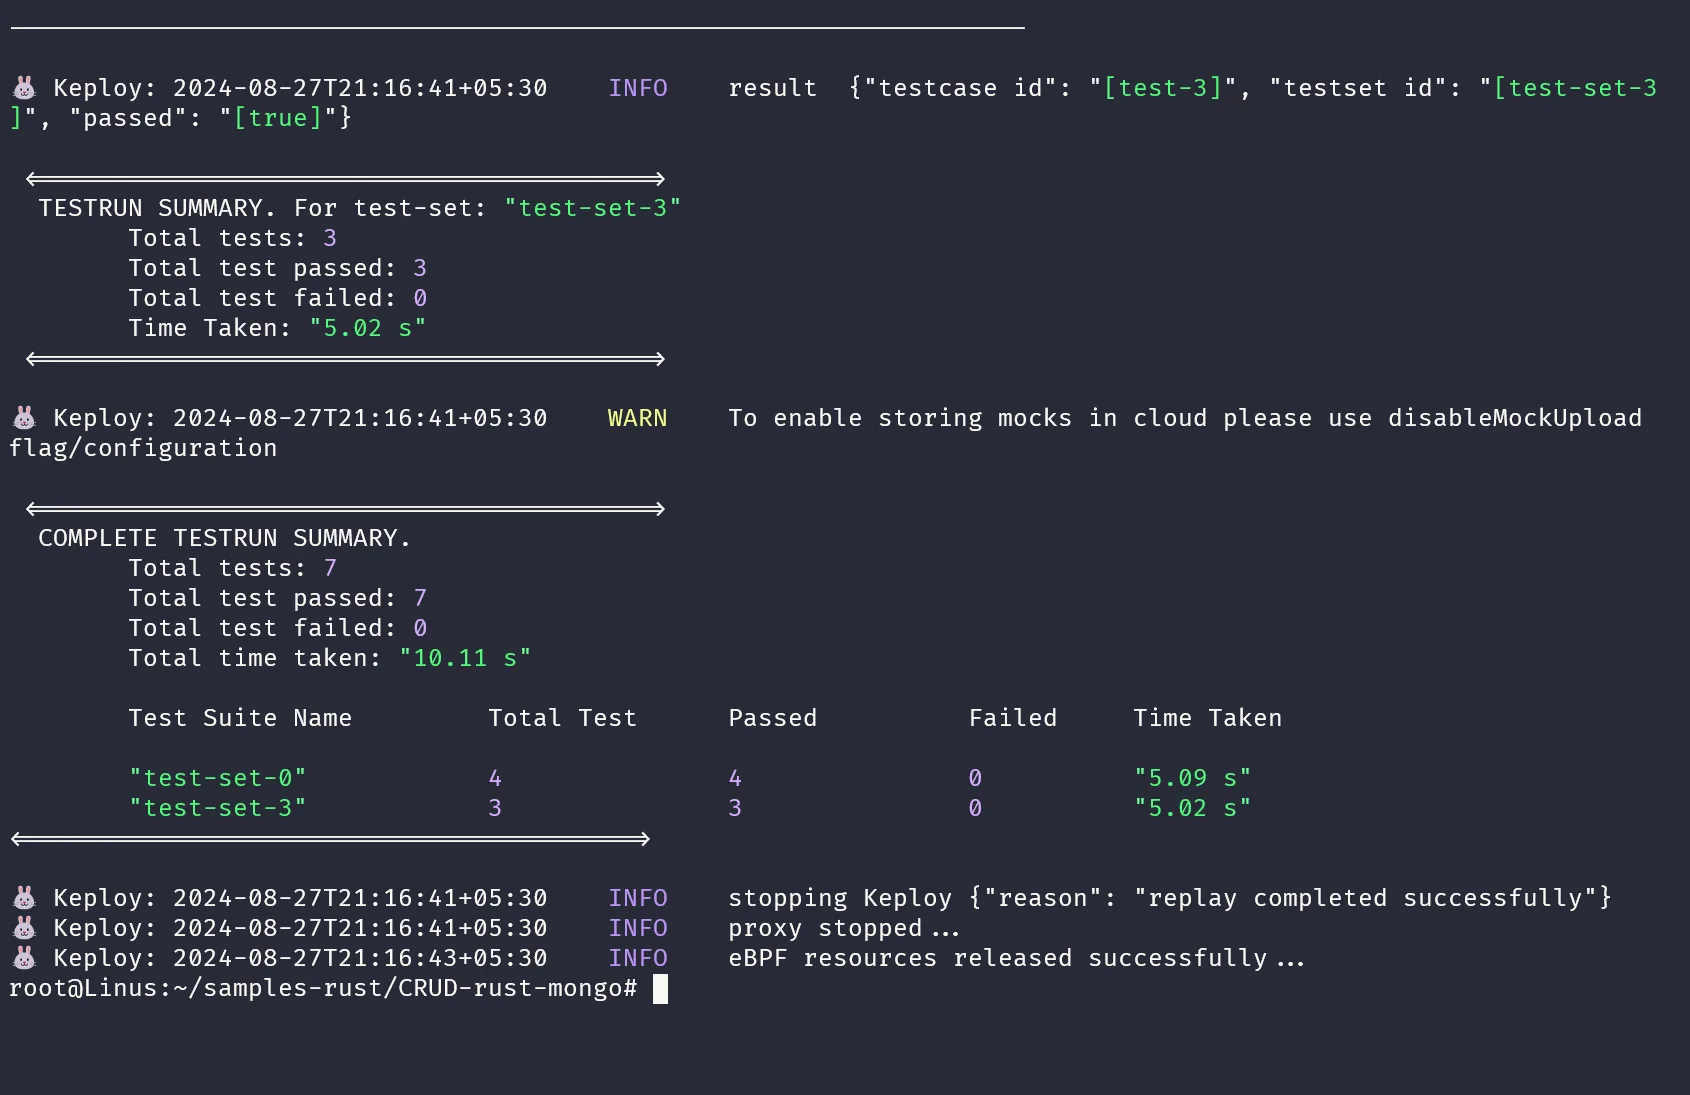The height and width of the screenshot is (1095, 1690).
Task: Click the Test Suite Name column header
Action: [240, 718]
